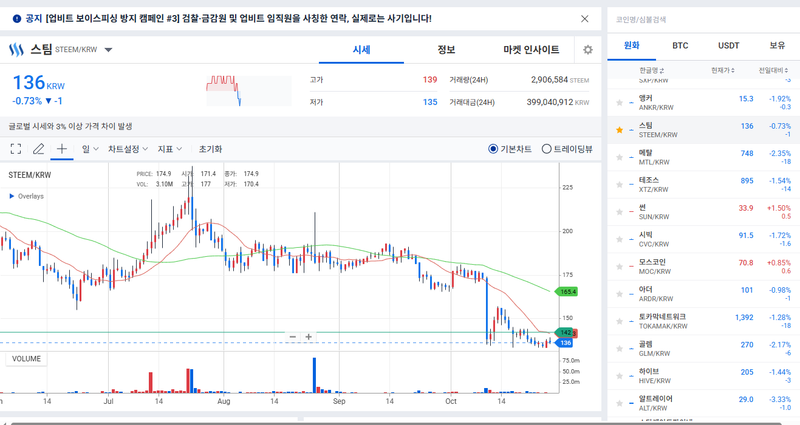This screenshot has height=425, width=800.
Task: Select the pencil drawing tool
Action: pos(38,149)
